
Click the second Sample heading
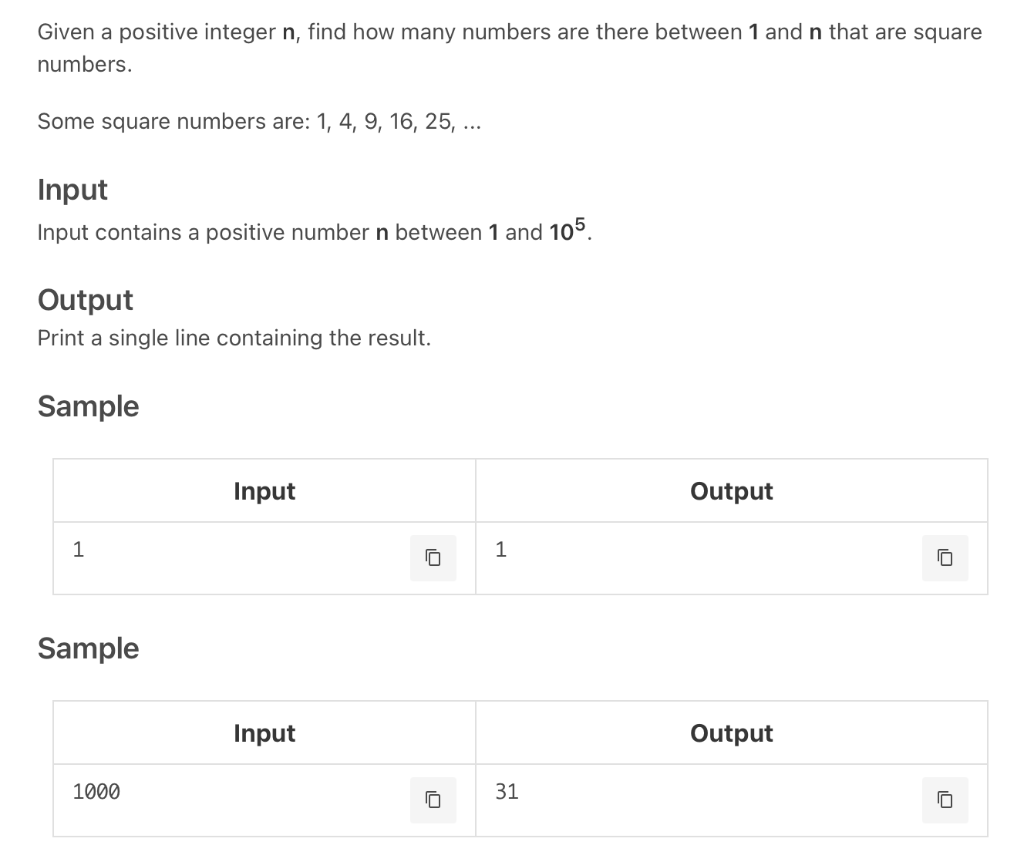click(88, 648)
